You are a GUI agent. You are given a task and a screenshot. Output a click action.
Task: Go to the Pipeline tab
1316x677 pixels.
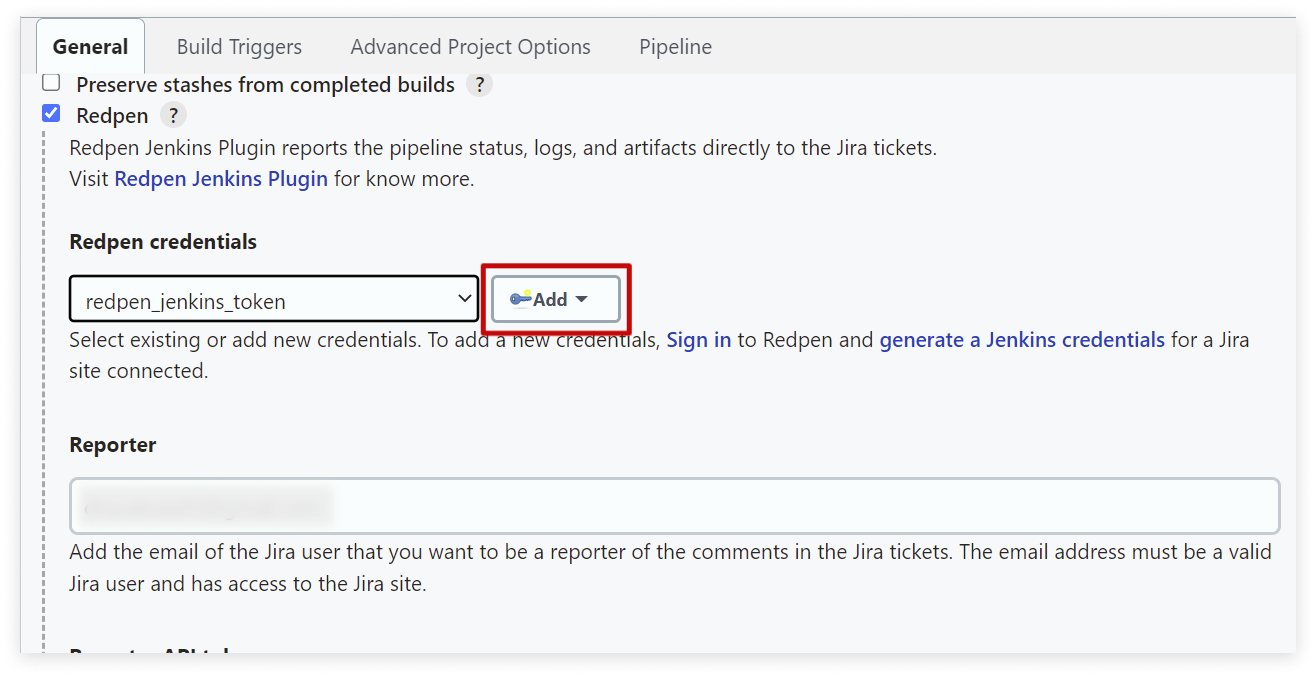point(676,47)
